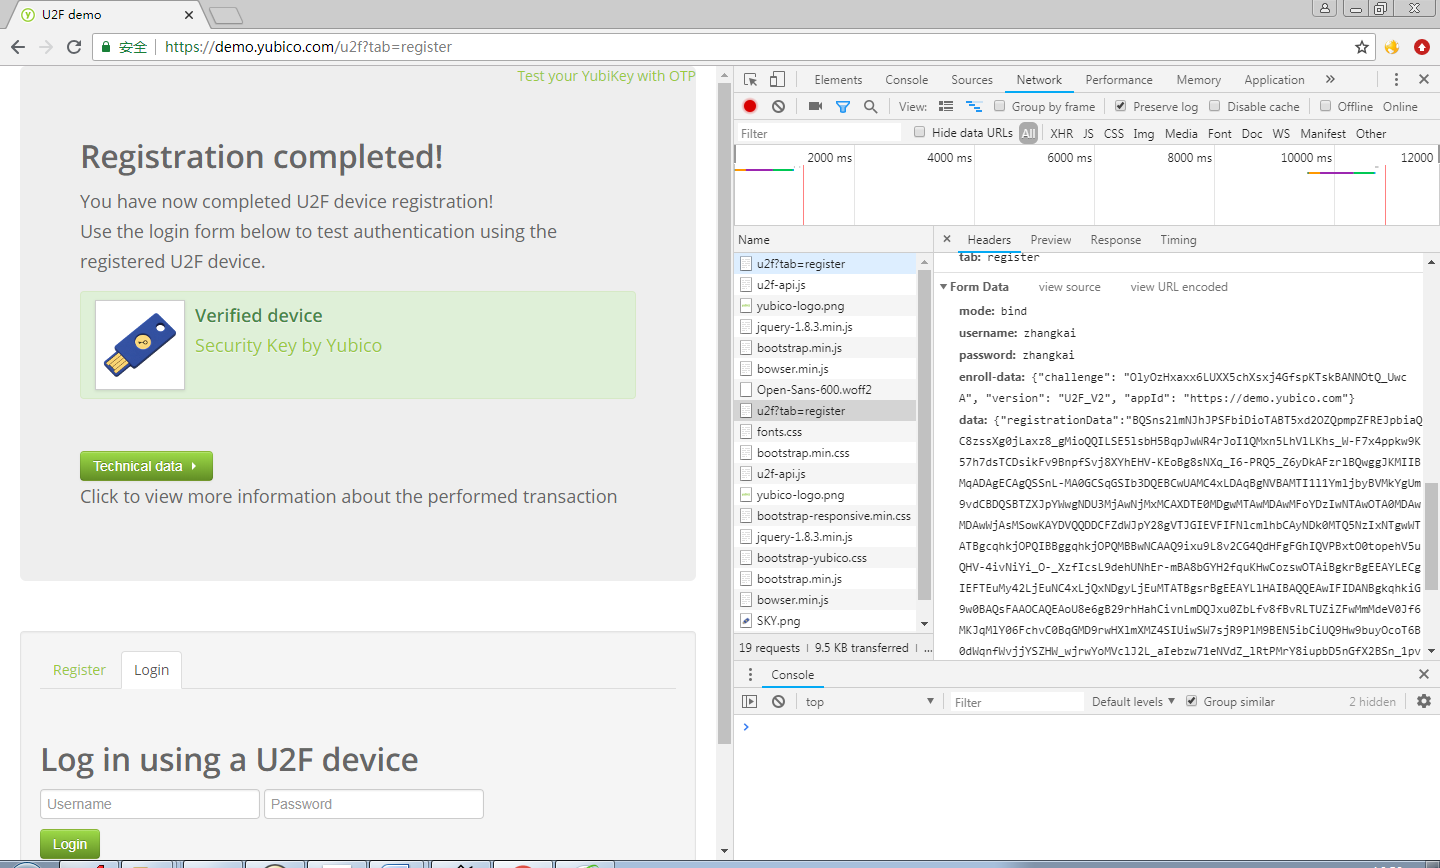This screenshot has height=868, width=1440.
Task: Expand the hidden DevTools tabs chevron
Action: (1330, 79)
